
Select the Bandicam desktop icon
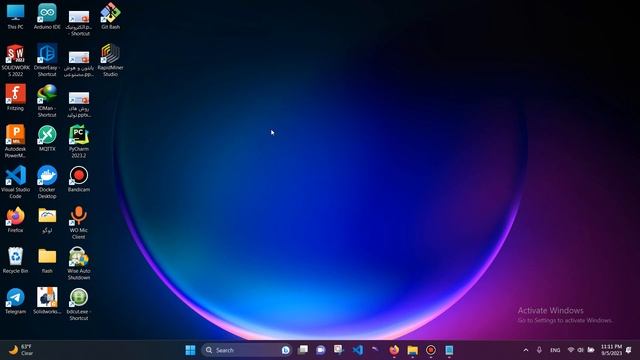79,179
